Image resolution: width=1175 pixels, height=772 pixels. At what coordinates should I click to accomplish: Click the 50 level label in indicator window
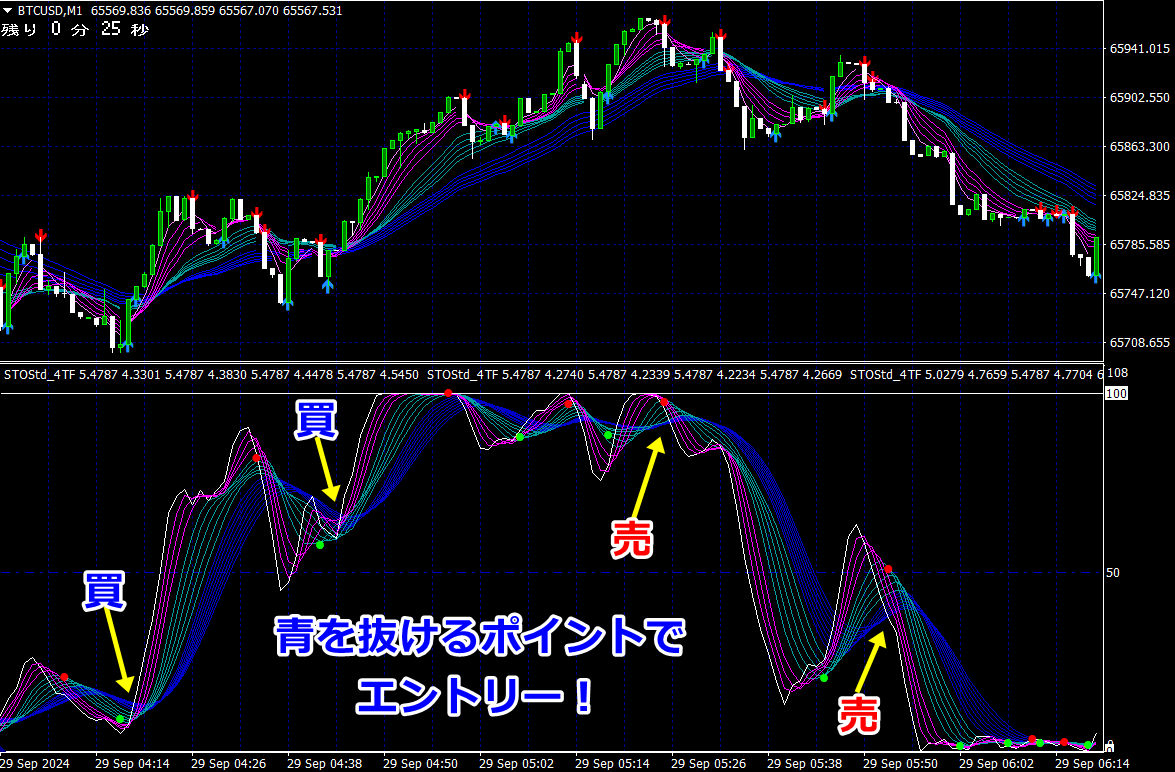[x=1113, y=573]
